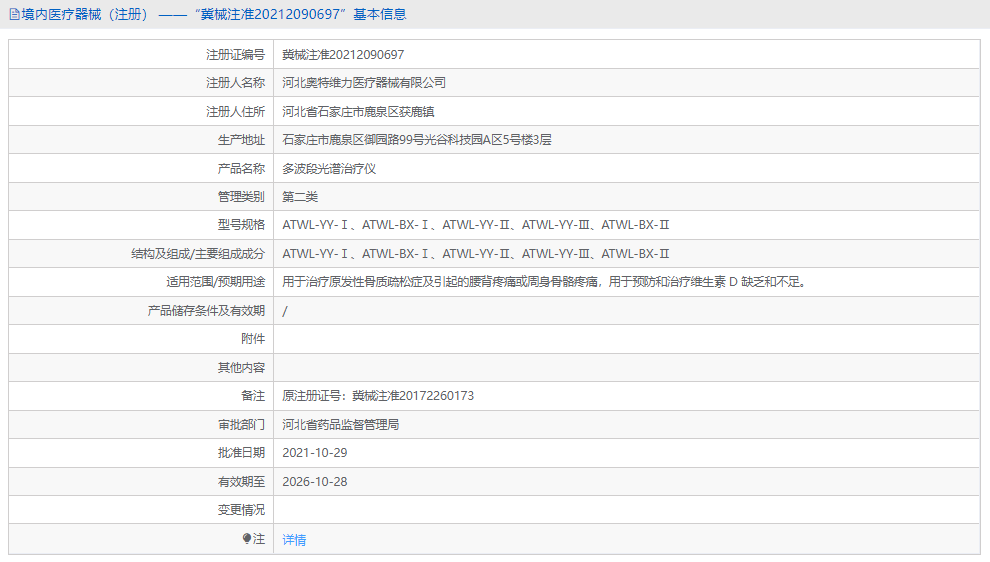Click the 结构及组成/主要组成成分 label

198,254
